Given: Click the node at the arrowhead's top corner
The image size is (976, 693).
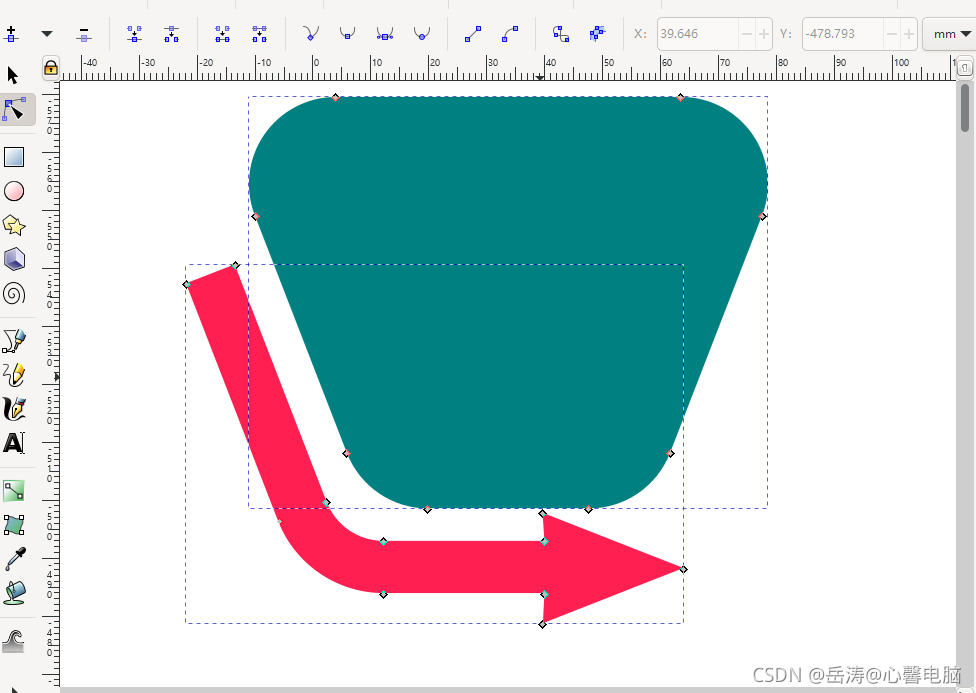Looking at the screenshot, I should click(542, 514).
